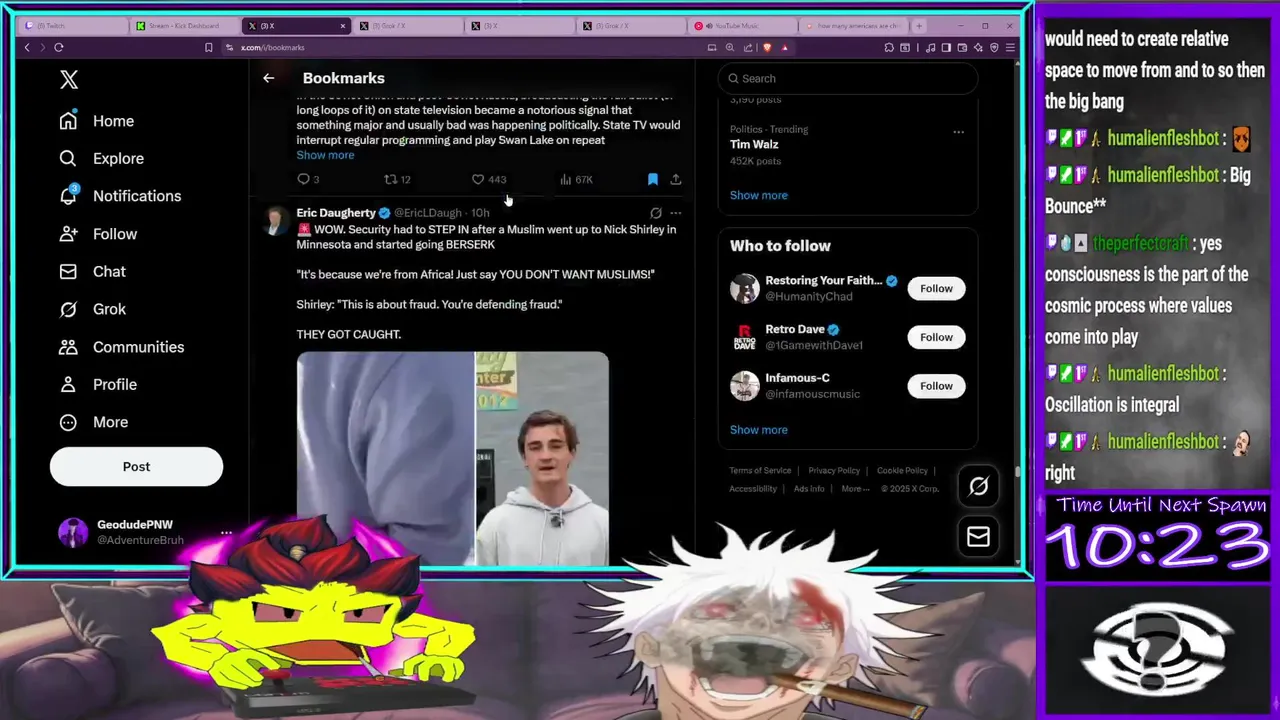Viewport: 1280px width, 720px height.
Task: Open browser hamburger menu
Action: [1011, 47]
